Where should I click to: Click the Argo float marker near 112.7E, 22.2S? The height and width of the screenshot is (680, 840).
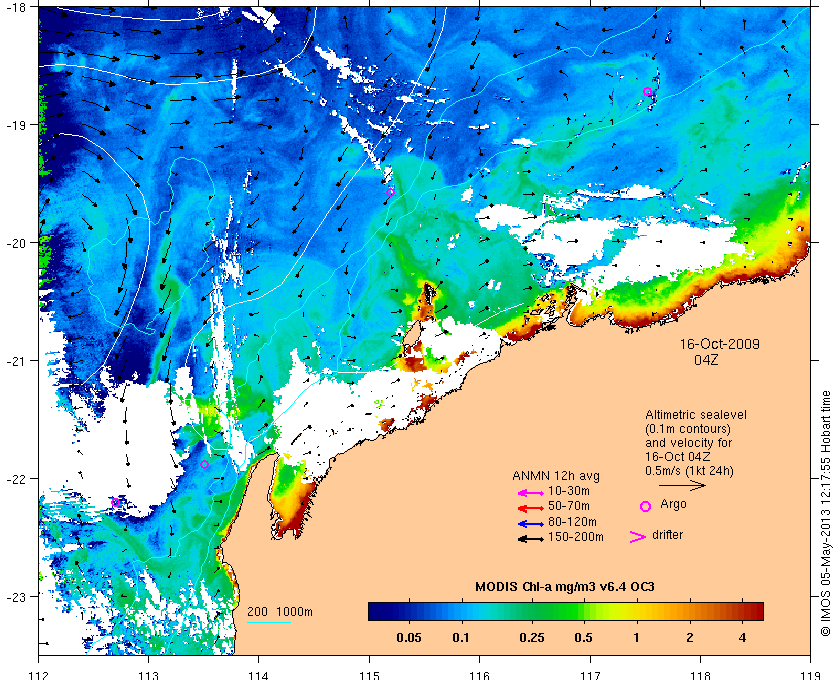click(x=116, y=502)
